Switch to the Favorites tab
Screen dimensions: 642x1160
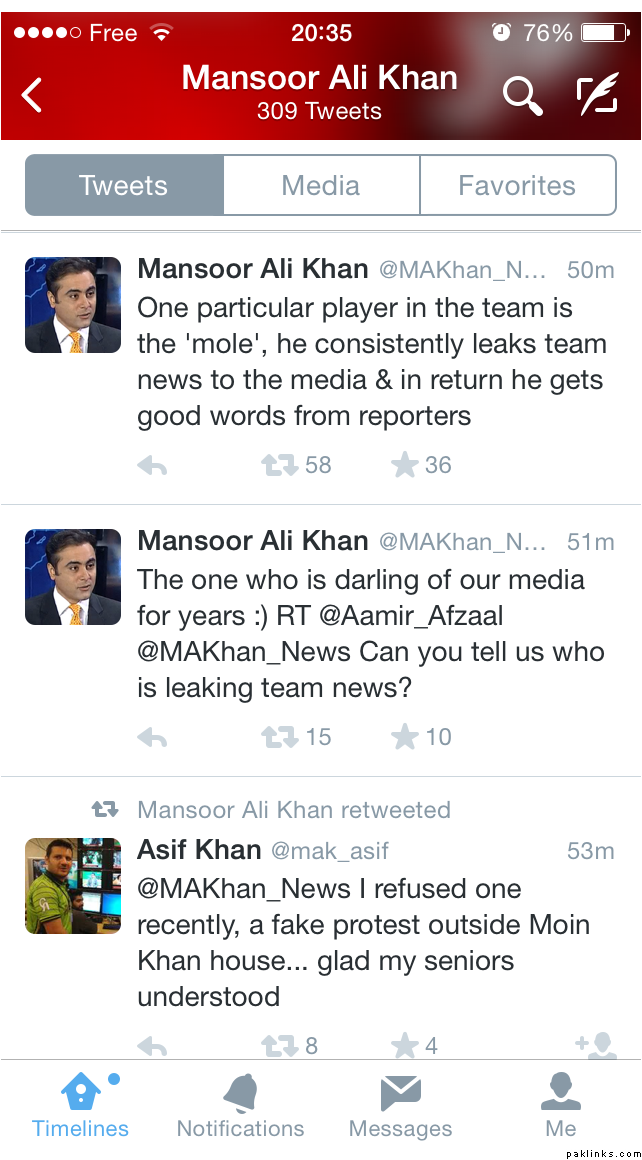point(517,185)
